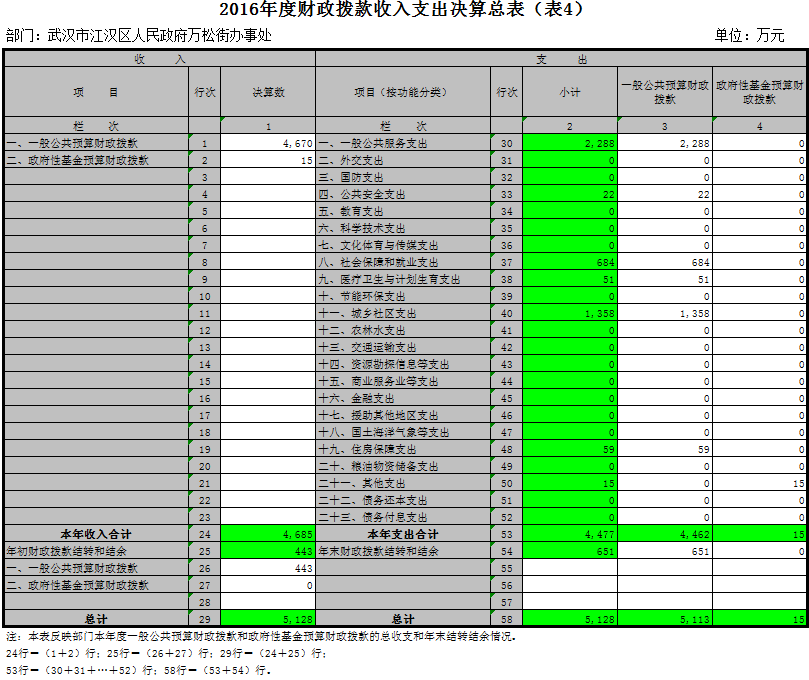Click the 支出 section header
The image size is (809, 680).
561,59
